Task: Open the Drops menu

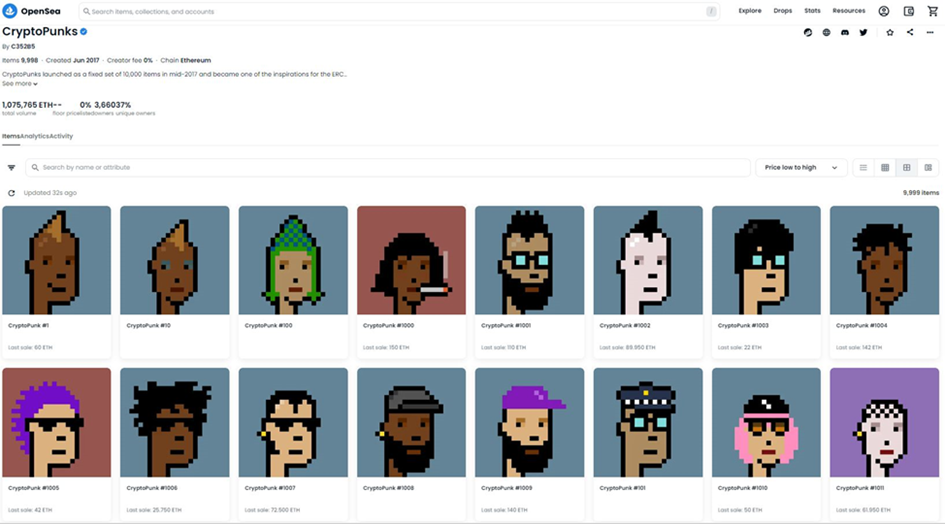Action: coord(782,11)
